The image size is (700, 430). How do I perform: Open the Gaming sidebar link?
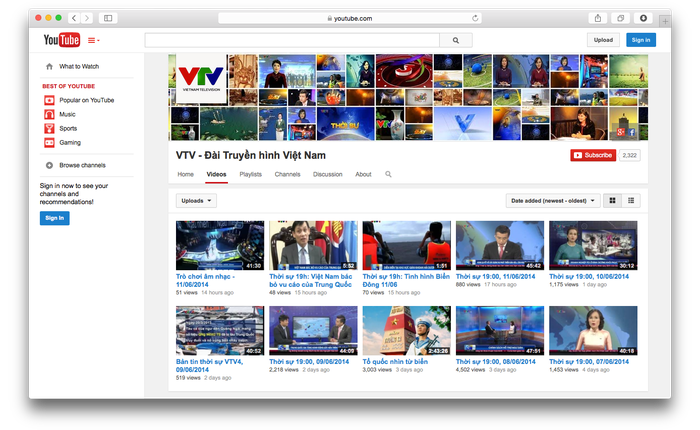[70, 143]
